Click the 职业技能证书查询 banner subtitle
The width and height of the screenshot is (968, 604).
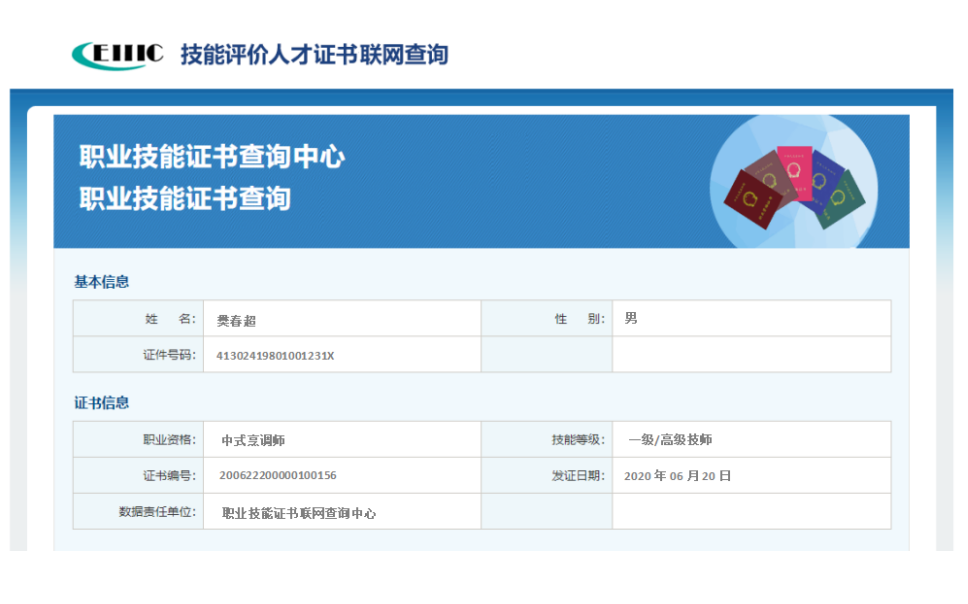coord(185,198)
